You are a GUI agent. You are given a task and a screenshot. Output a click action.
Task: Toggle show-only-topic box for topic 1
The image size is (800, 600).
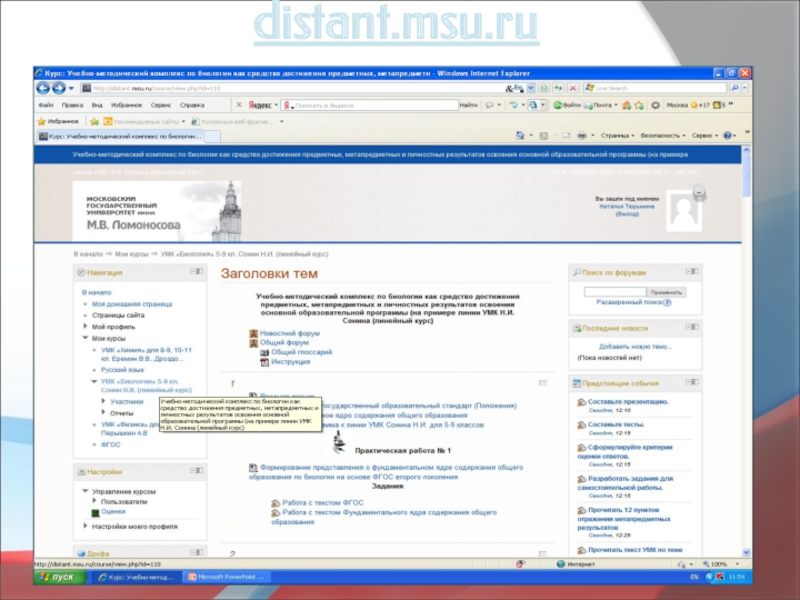point(542,383)
